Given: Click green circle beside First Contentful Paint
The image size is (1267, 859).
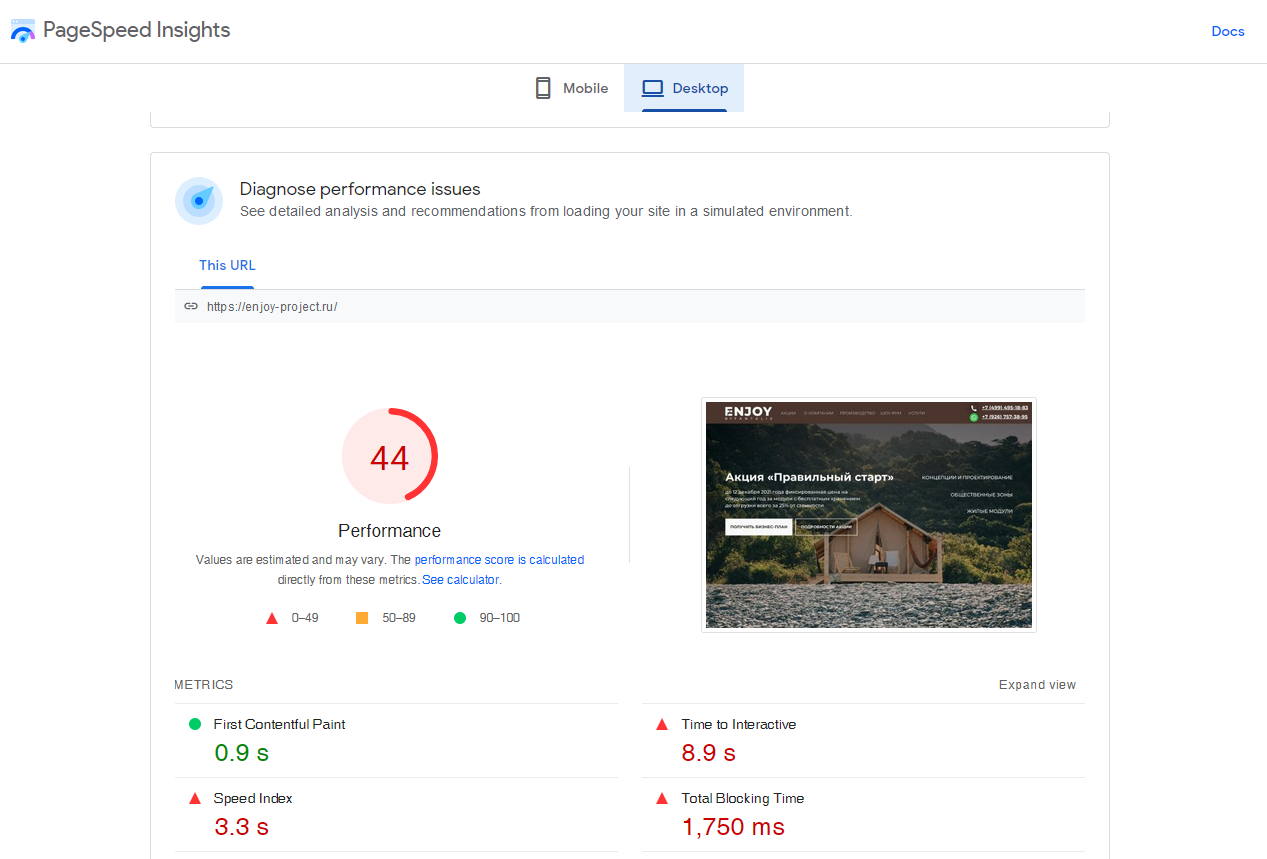Looking at the screenshot, I should click(195, 724).
